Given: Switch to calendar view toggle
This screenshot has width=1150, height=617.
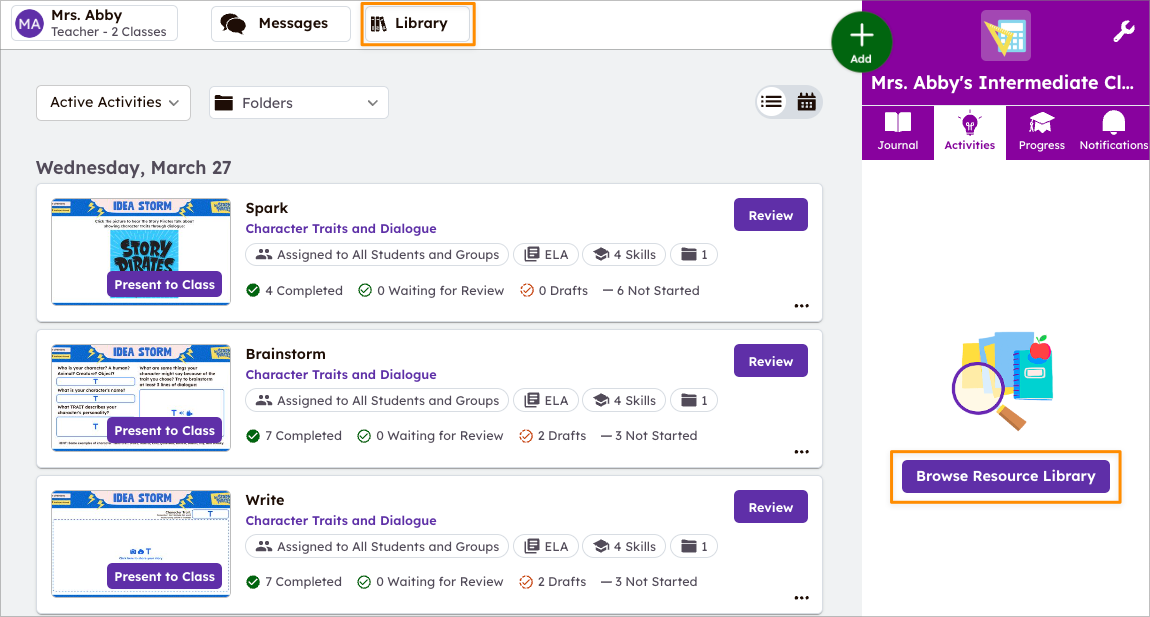Looking at the screenshot, I should pos(806,102).
